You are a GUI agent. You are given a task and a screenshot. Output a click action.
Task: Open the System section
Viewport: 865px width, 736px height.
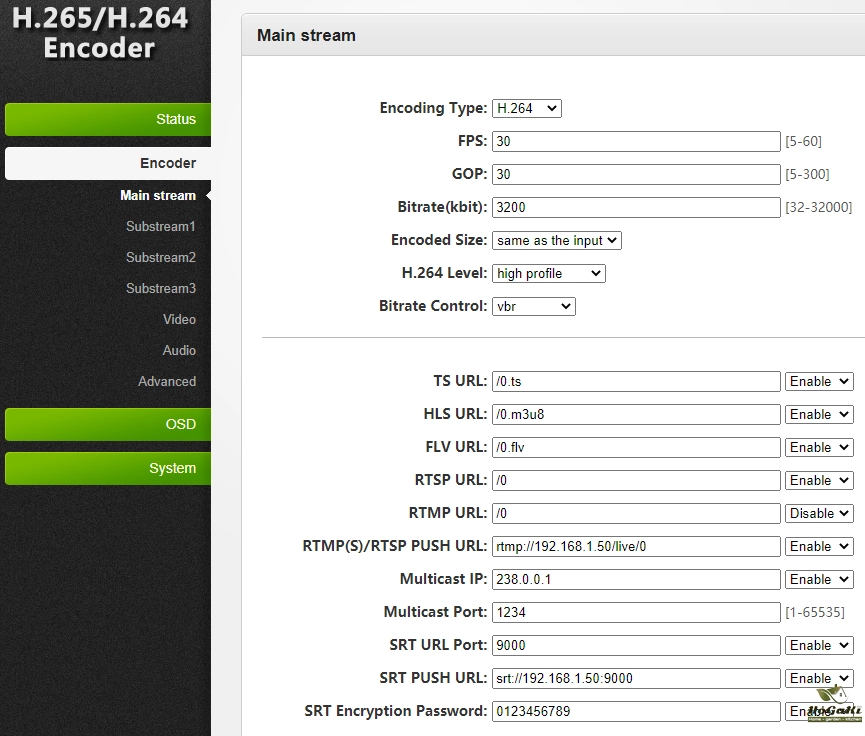[107, 468]
